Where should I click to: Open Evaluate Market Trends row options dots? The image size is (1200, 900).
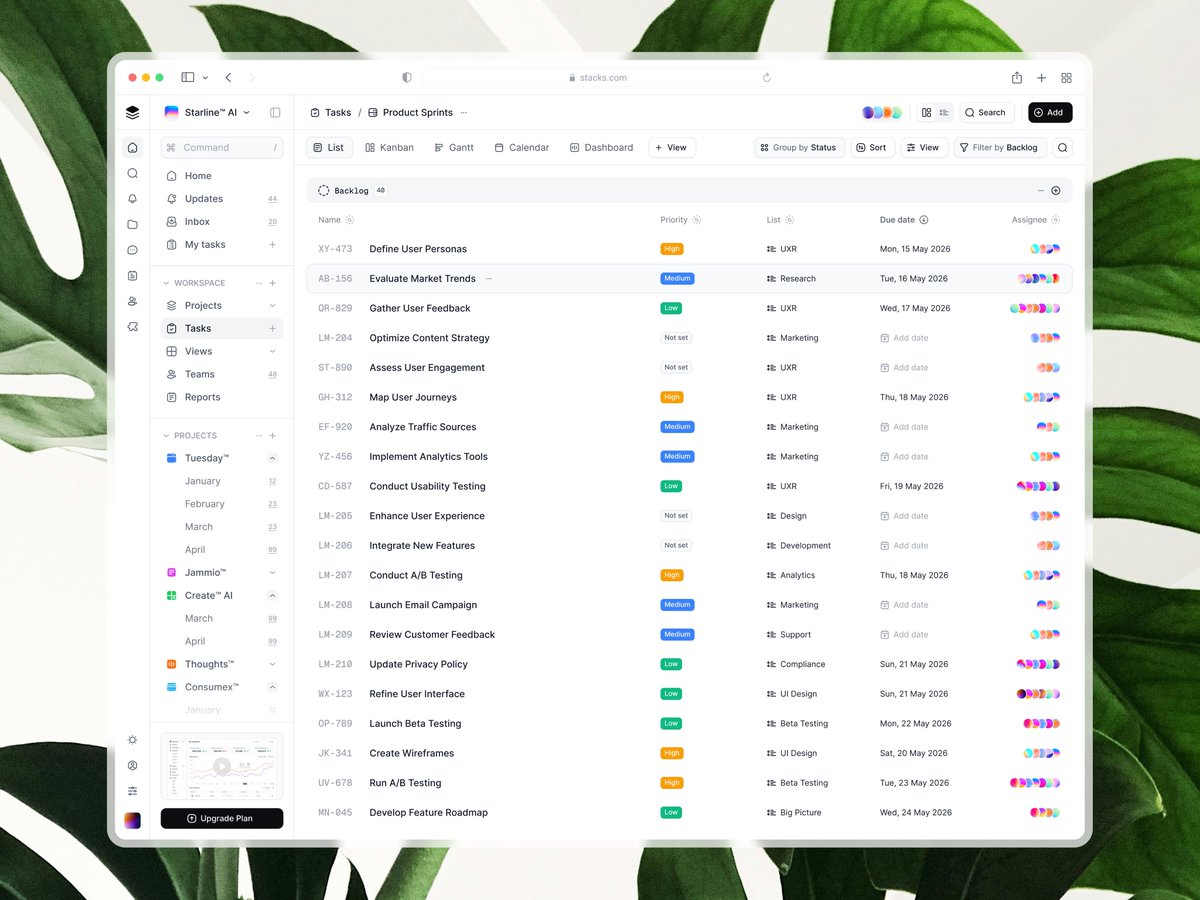point(489,279)
